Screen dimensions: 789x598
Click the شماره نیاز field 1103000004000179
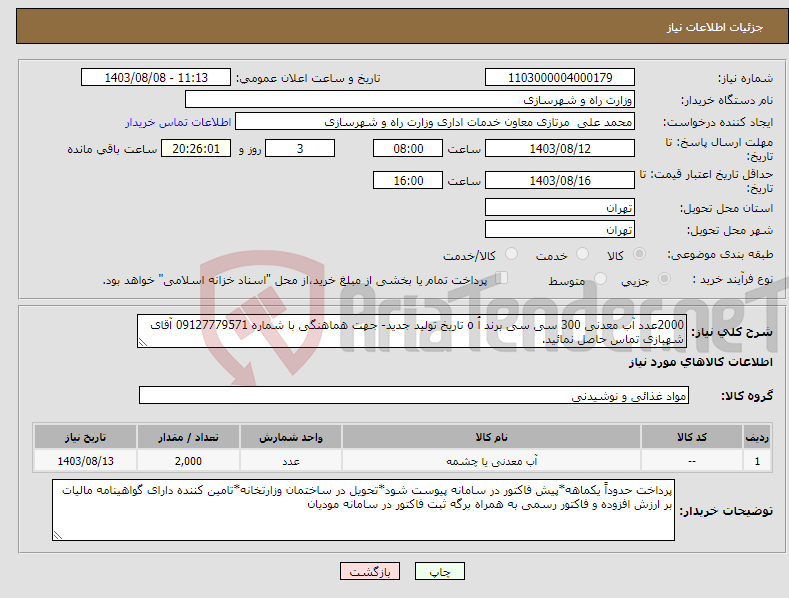(x=560, y=78)
